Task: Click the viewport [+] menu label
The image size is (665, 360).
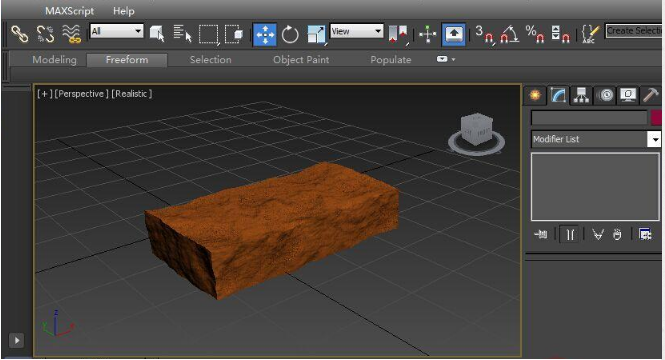Action: (x=45, y=94)
